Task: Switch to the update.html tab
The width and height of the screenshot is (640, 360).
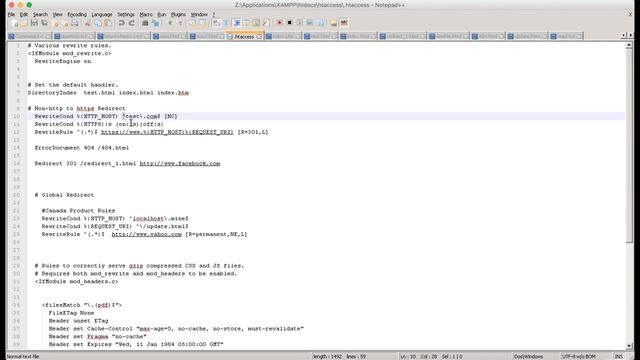Action: 527,36
